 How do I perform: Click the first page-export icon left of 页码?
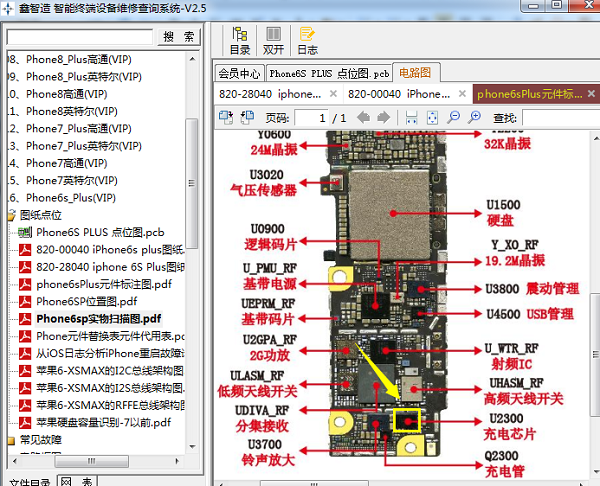point(226,117)
